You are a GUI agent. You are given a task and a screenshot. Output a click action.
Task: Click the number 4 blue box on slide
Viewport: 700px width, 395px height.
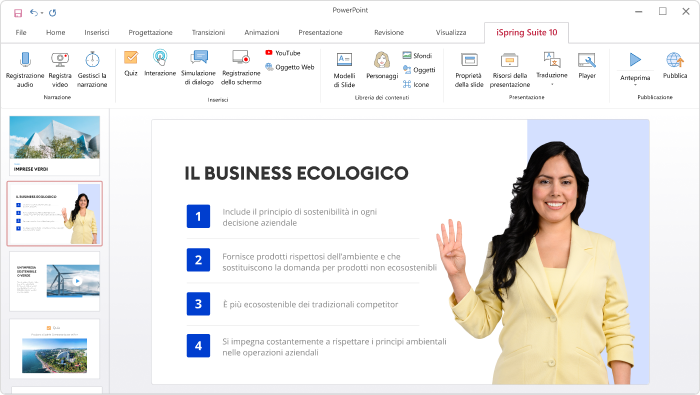click(x=198, y=345)
